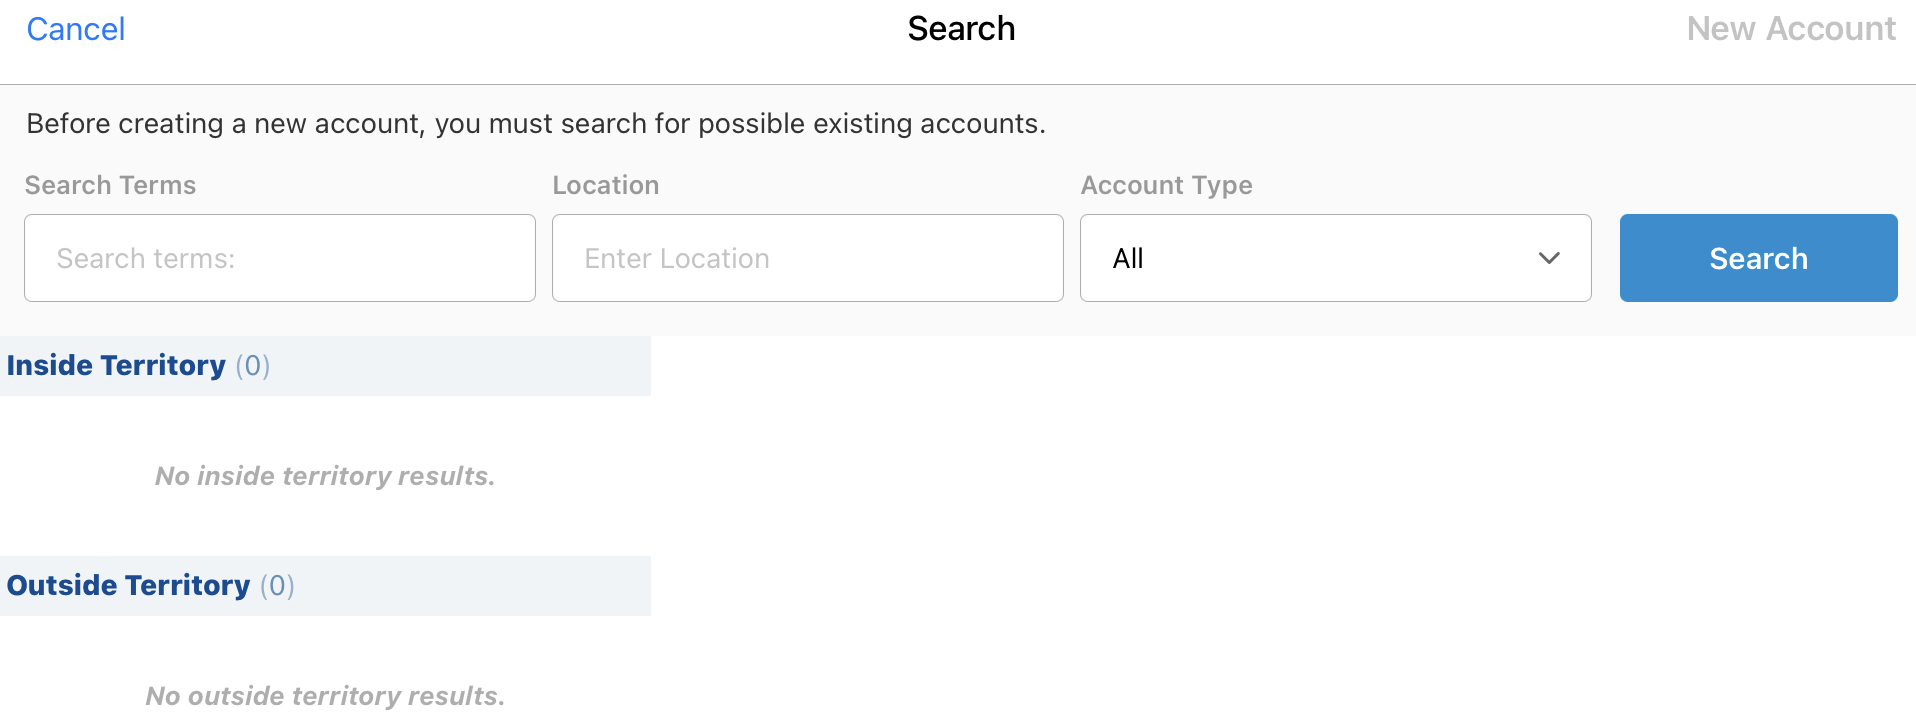Click the Cancel link

[76, 29]
